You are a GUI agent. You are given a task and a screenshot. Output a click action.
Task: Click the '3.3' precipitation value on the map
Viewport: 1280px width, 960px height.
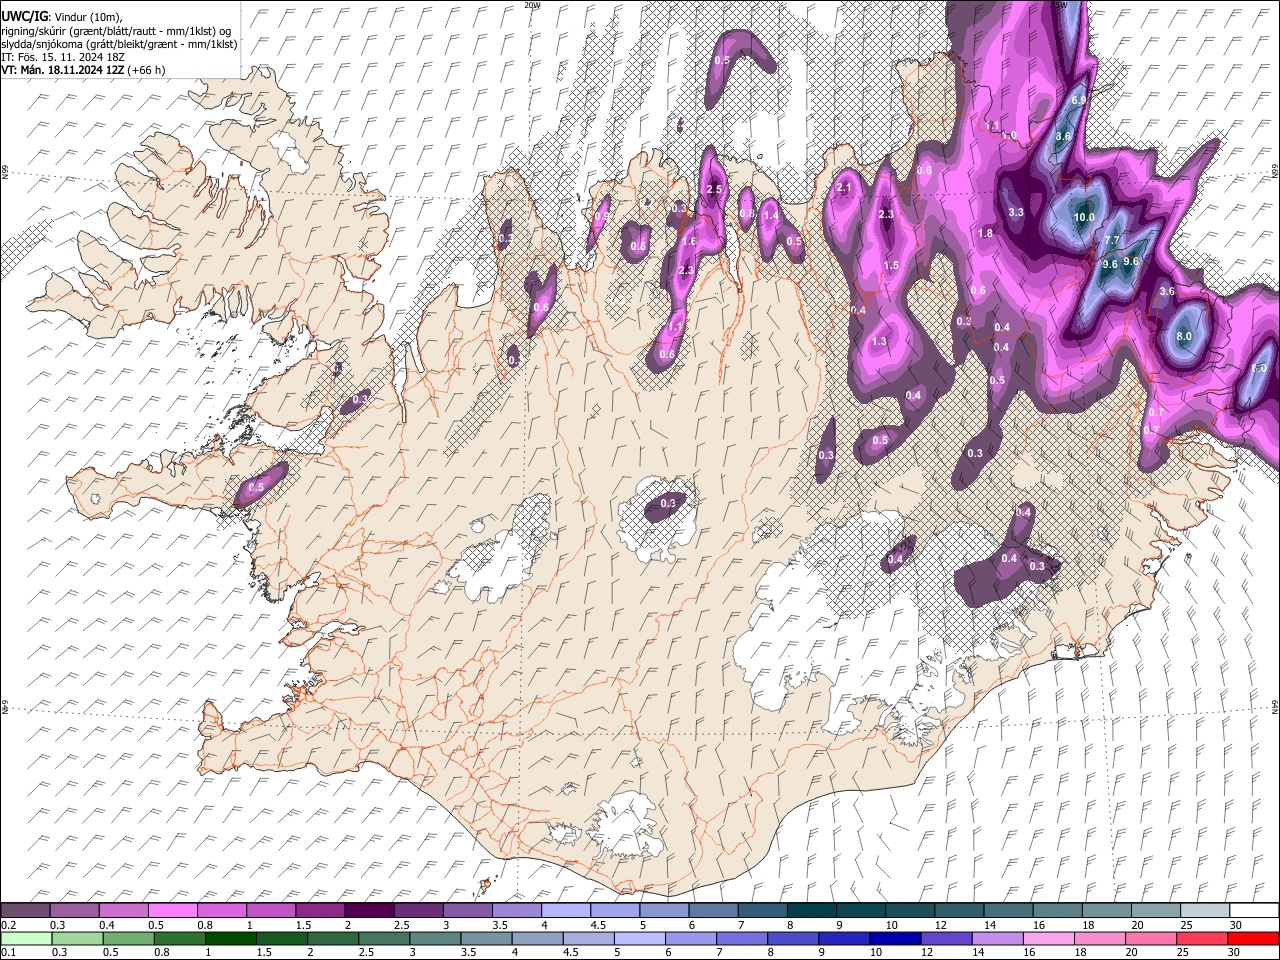tap(1016, 212)
